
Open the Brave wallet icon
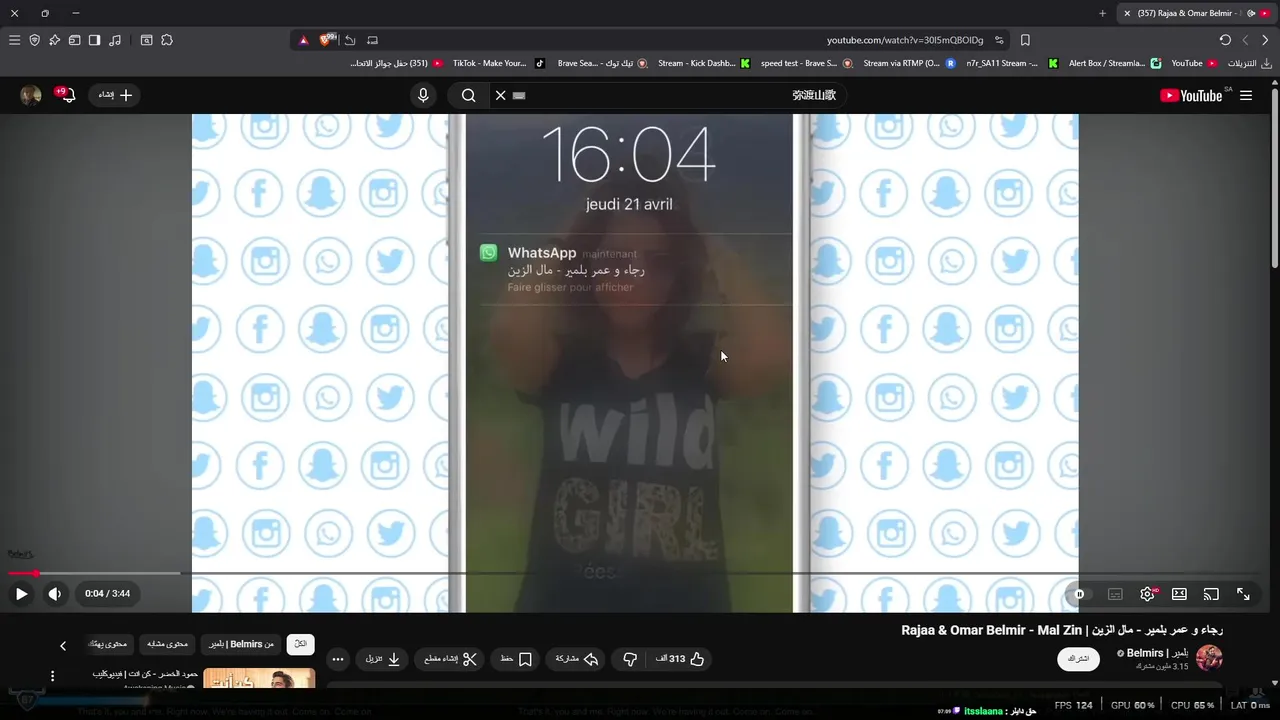click(x=74, y=40)
